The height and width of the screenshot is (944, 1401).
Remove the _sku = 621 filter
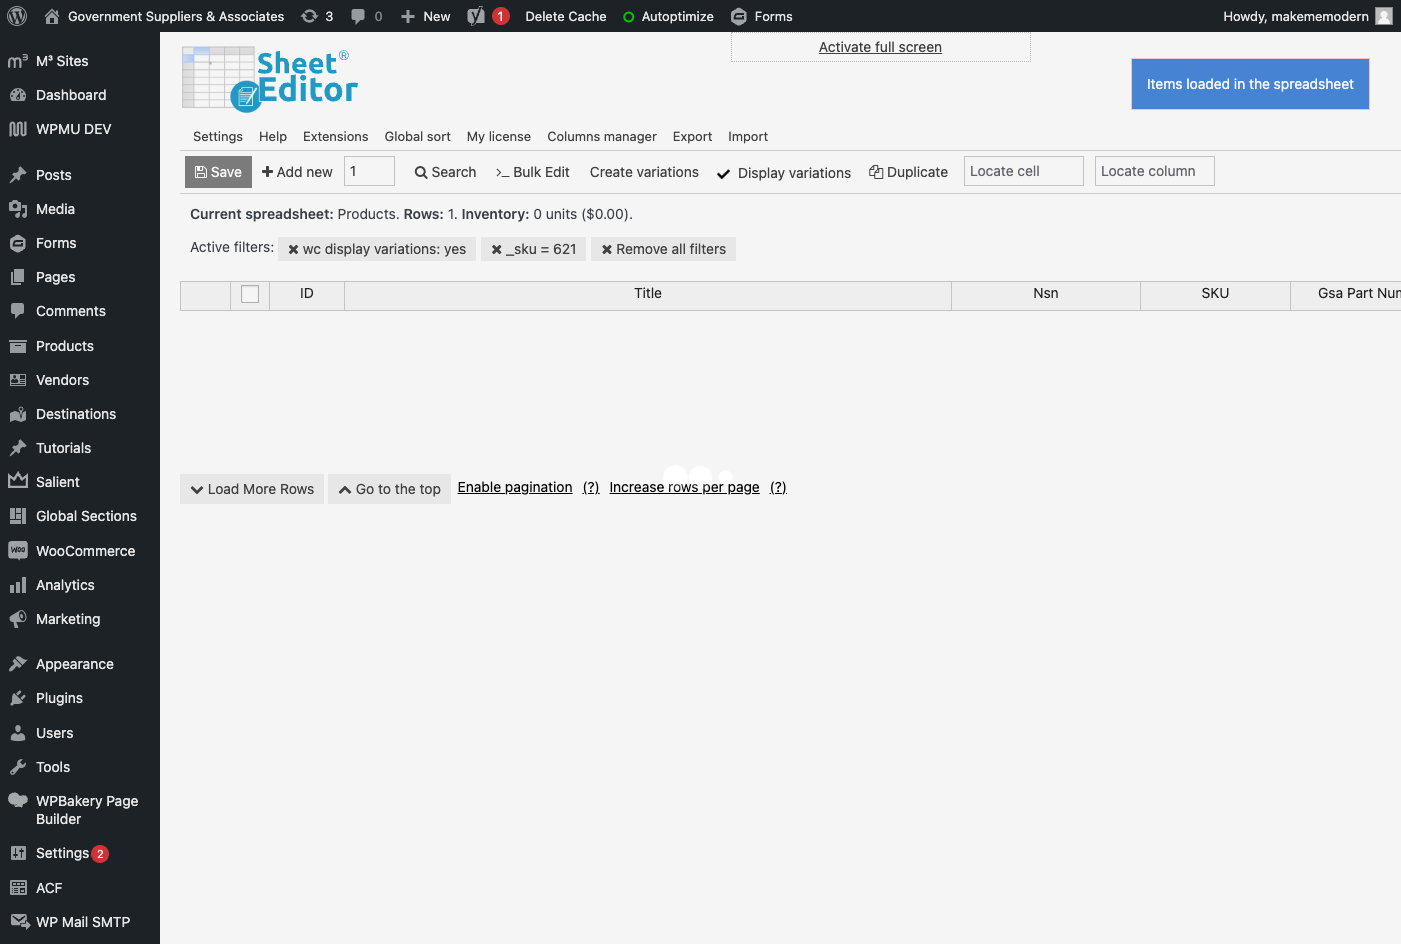[496, 250]
